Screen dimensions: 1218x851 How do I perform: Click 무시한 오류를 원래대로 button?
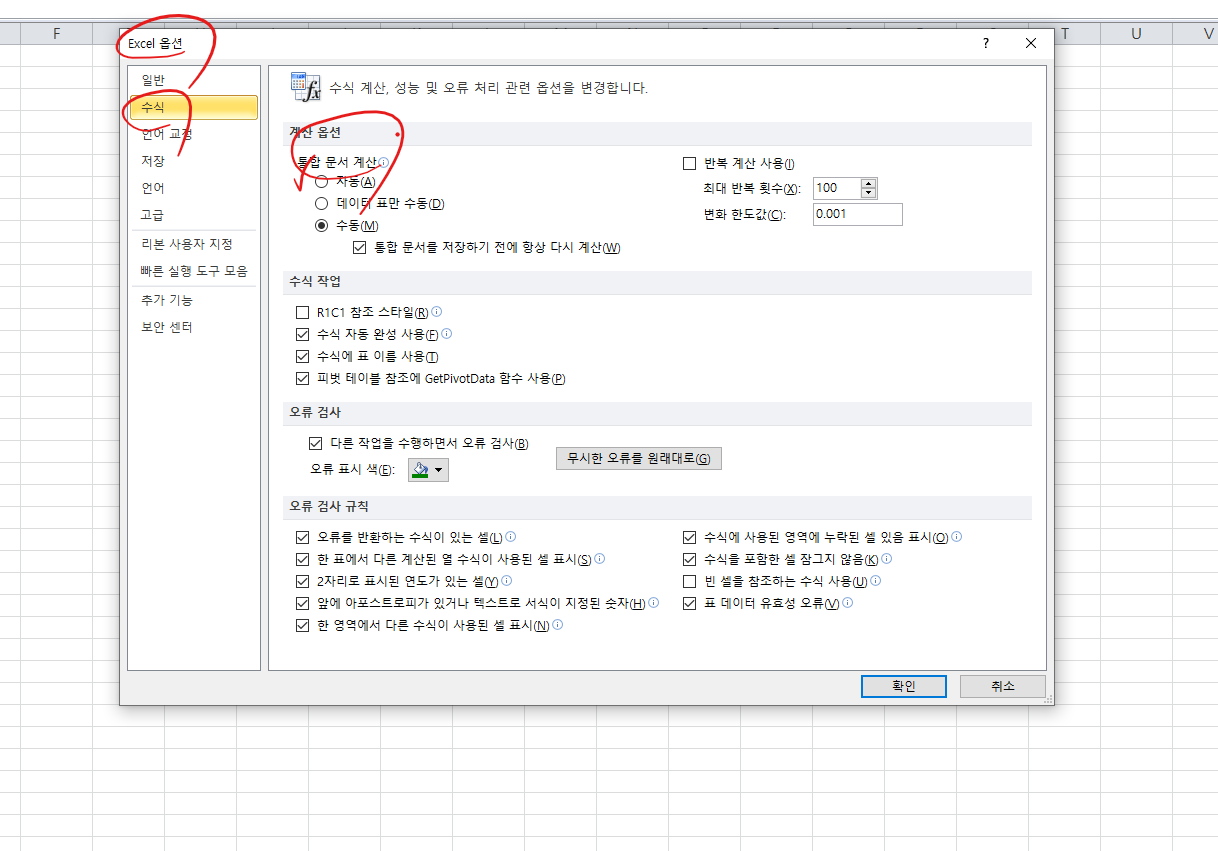click(x=638, y=458)
